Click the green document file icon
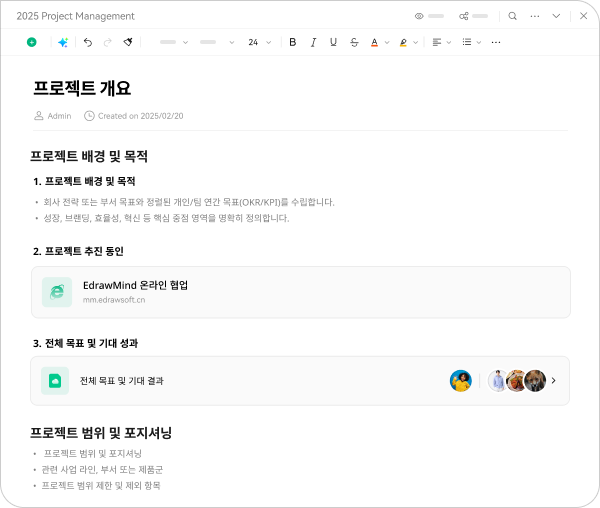This screenshot has height=508, width=600. (x=55, y=381)
